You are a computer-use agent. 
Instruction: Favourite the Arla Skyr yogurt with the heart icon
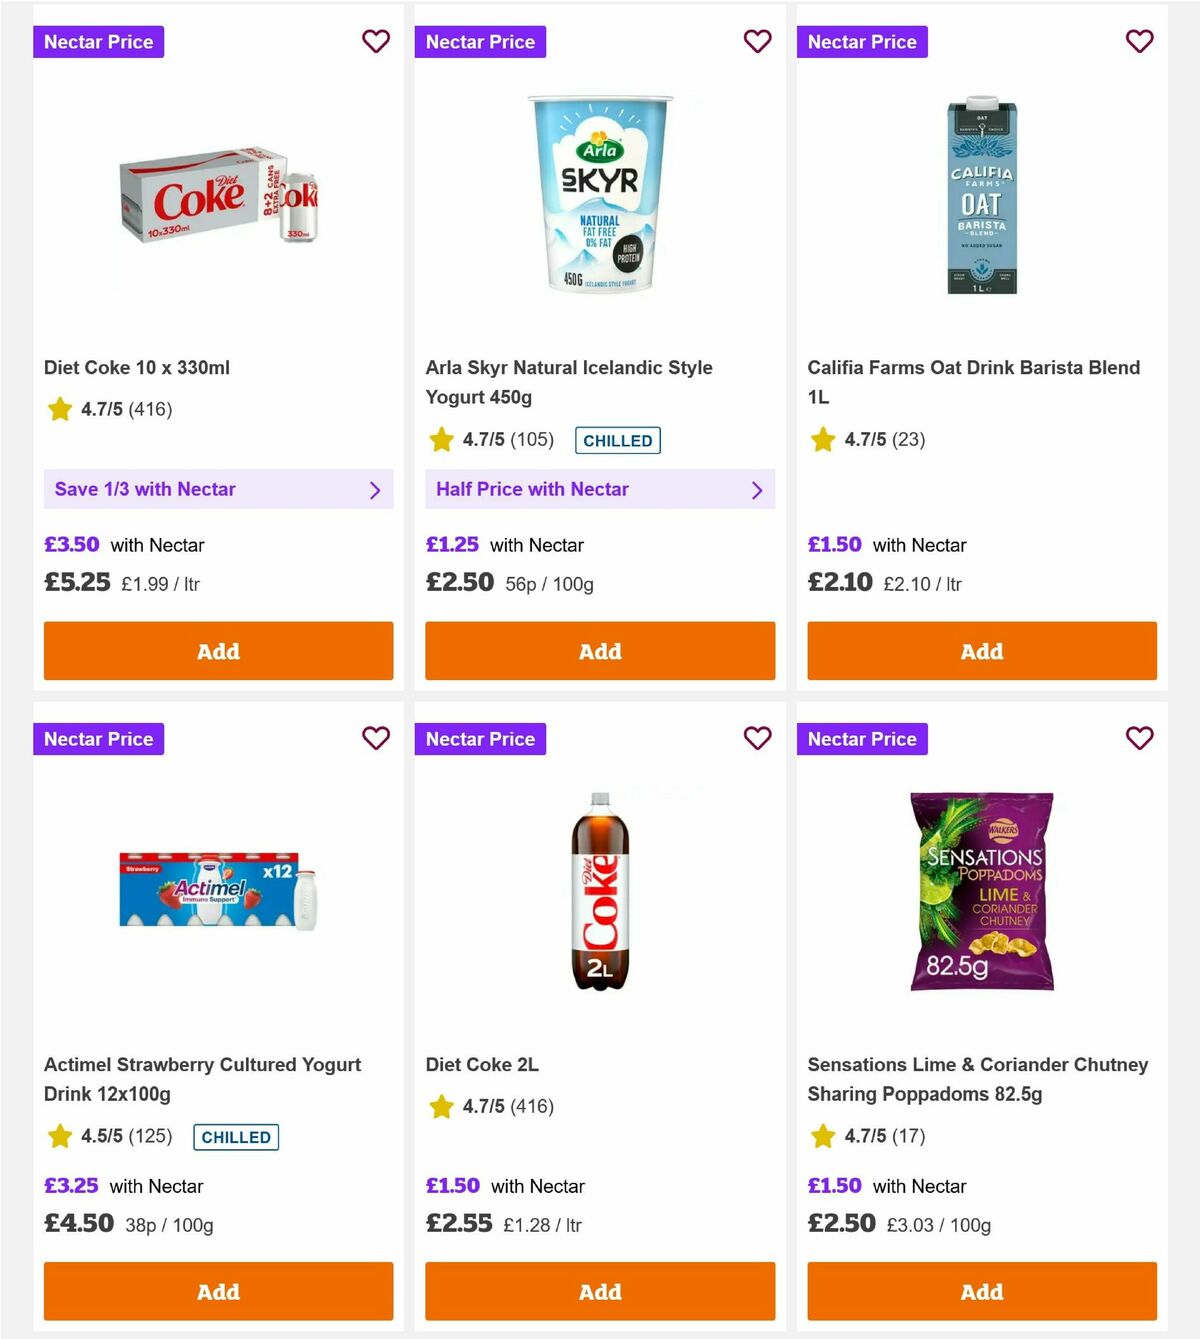tap(758, 41)
